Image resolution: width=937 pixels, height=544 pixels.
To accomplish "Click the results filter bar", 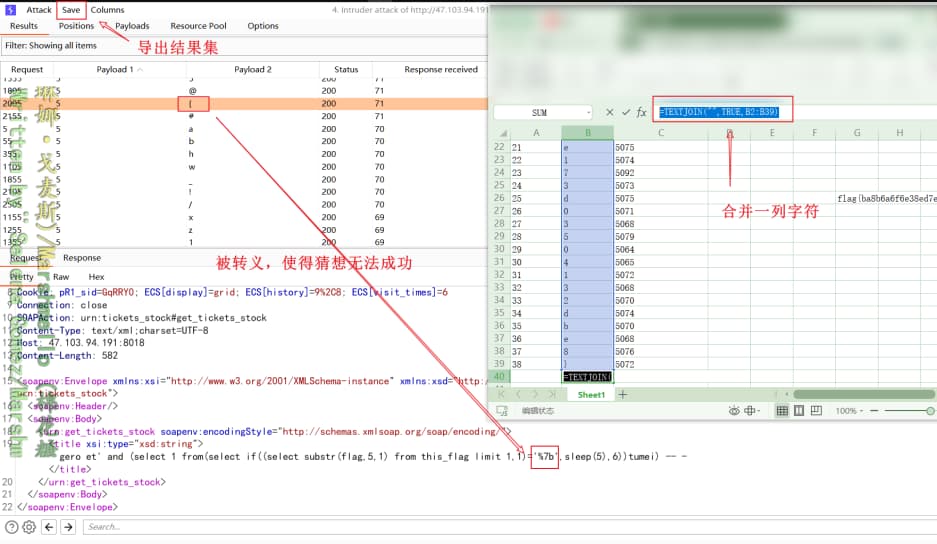I will (x=244, y=45).
